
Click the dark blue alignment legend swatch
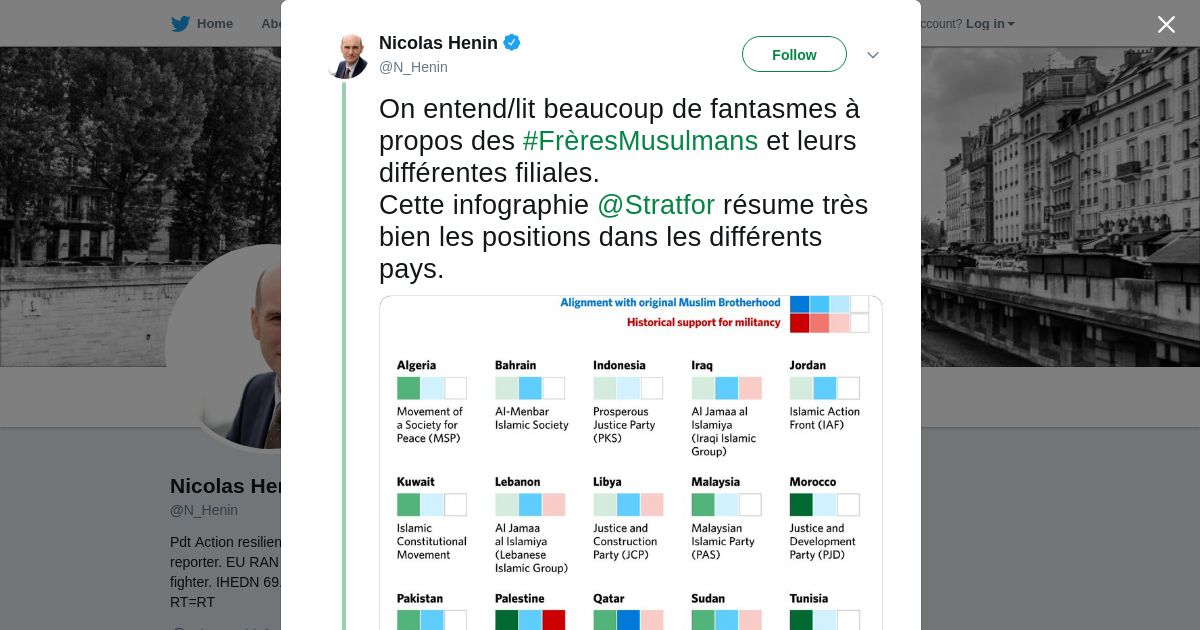tap(800, 304)
